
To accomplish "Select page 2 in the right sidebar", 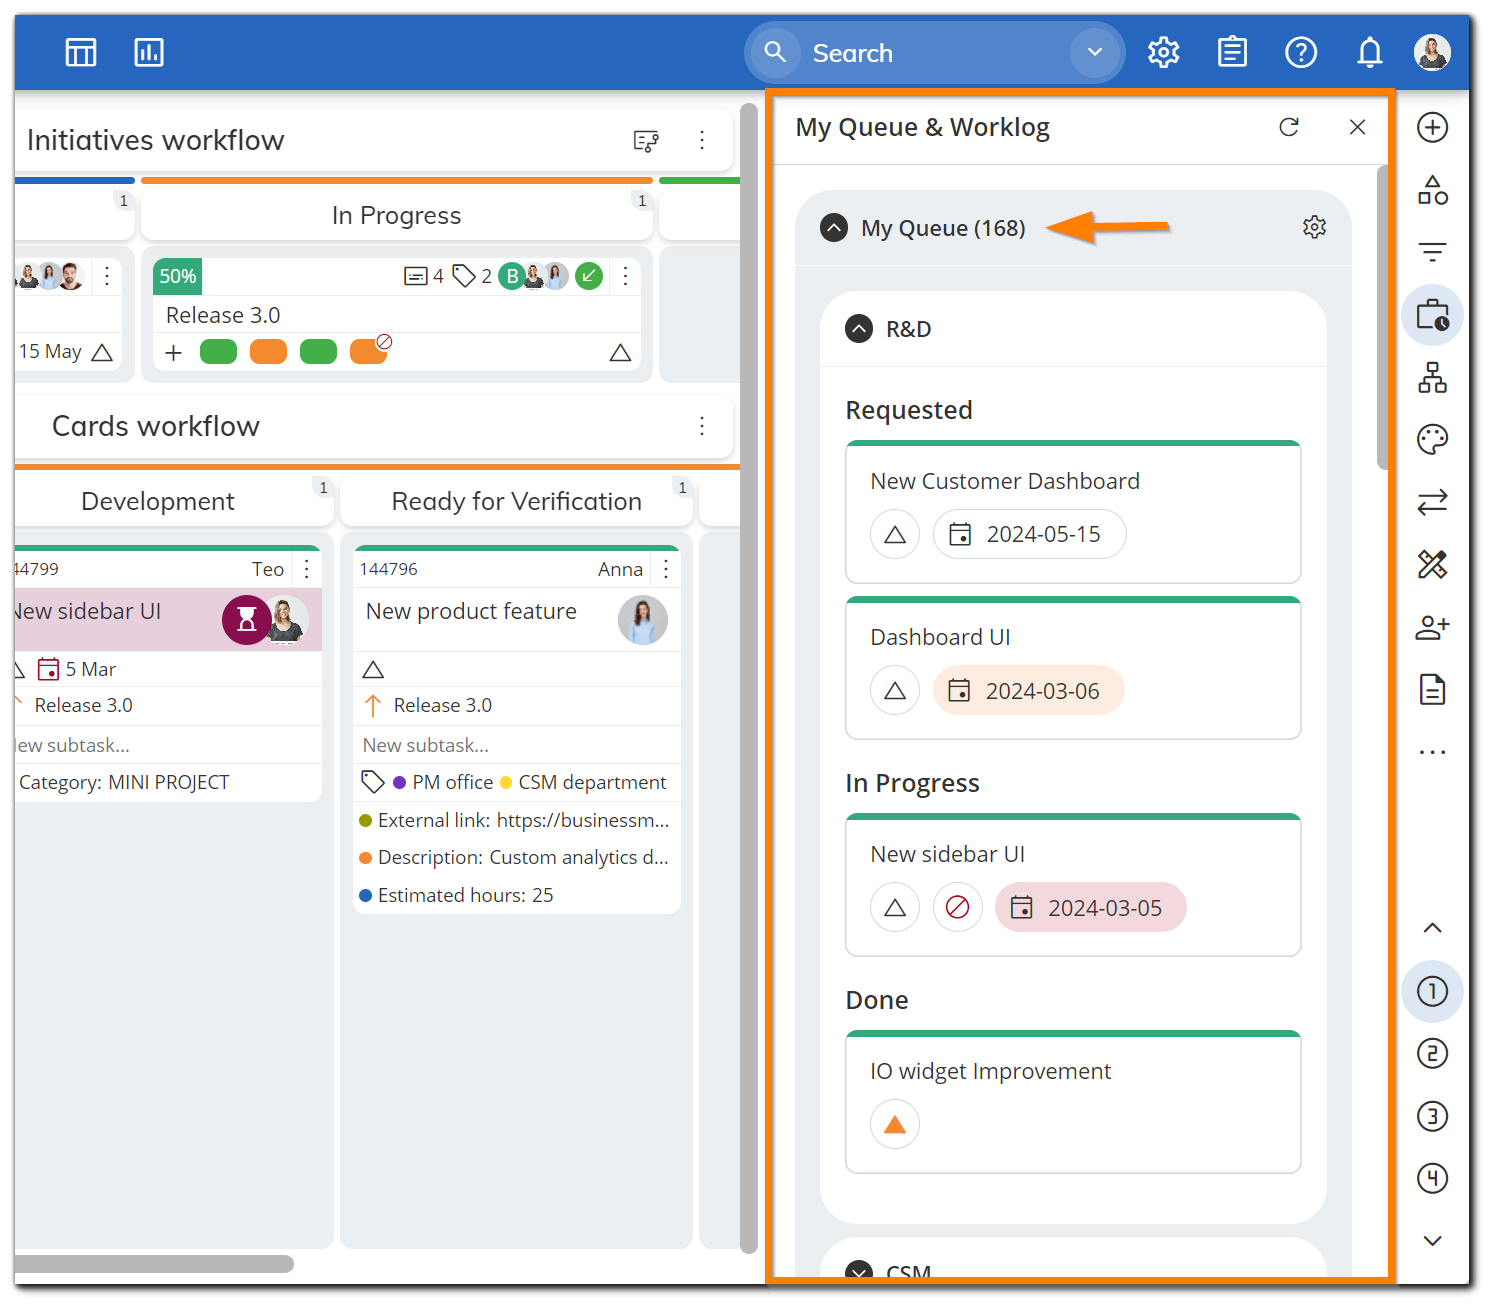I will coord(1432,1053).
